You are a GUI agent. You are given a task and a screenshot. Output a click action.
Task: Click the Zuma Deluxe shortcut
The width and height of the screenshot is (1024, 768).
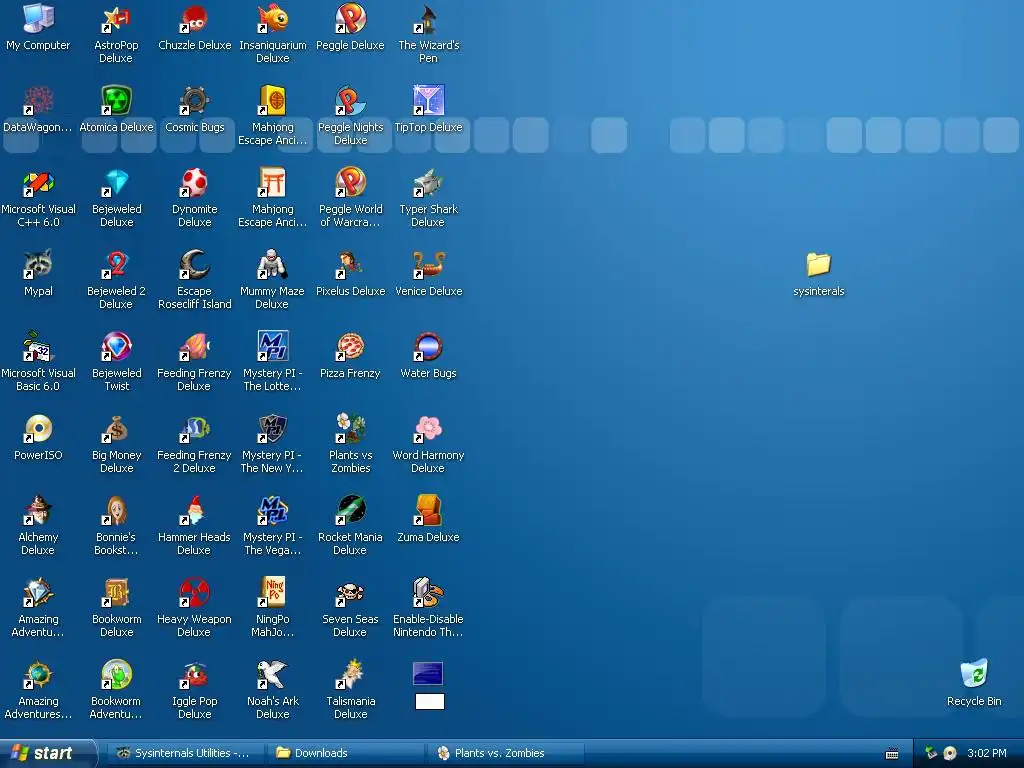[428, 511]
